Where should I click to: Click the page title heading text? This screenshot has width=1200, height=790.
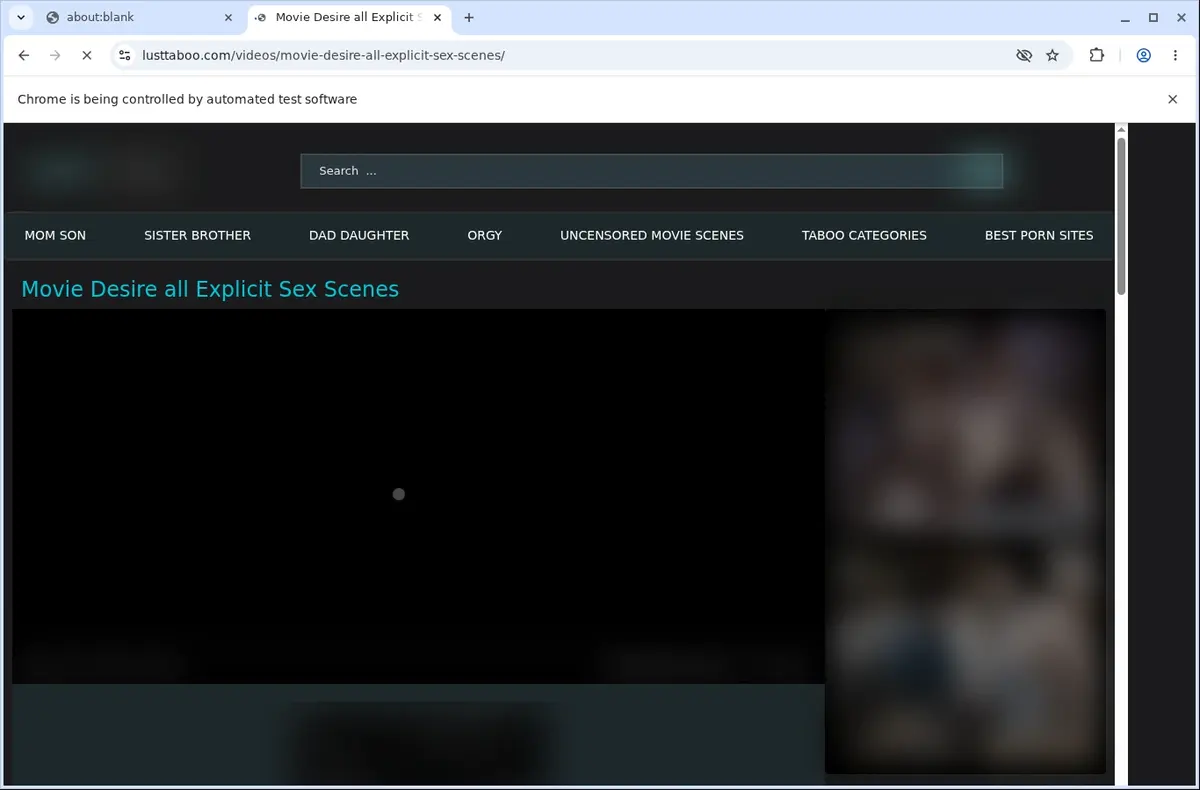(x=210, y=289)
